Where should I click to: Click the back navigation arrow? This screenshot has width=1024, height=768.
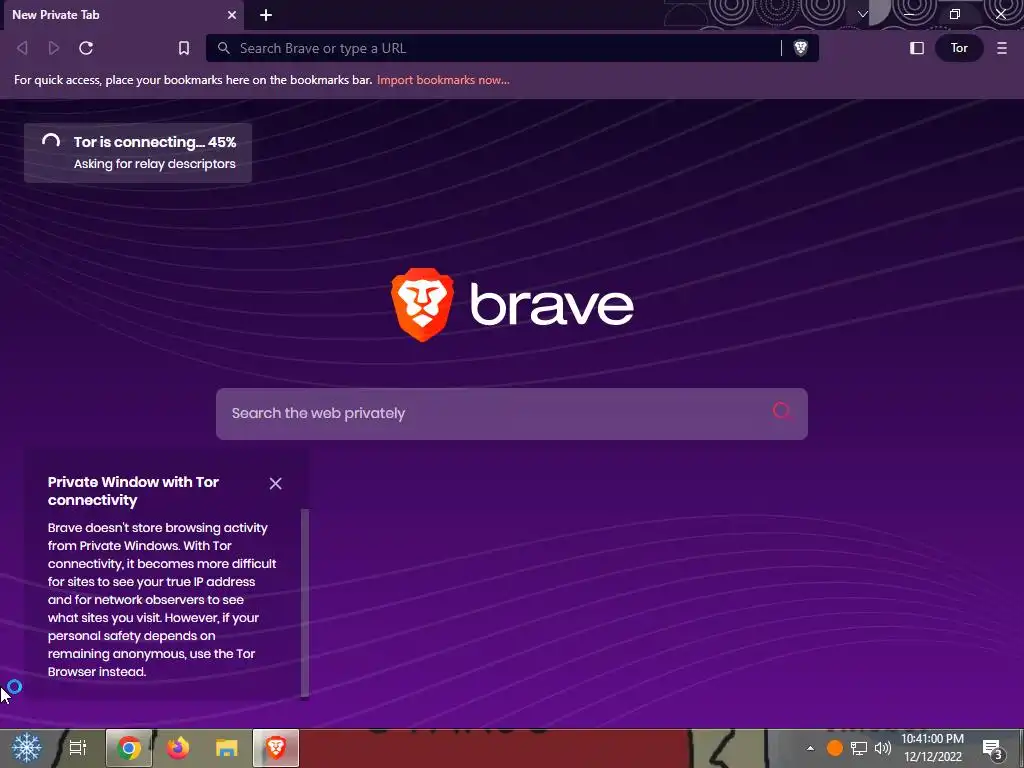click(22, 48)
